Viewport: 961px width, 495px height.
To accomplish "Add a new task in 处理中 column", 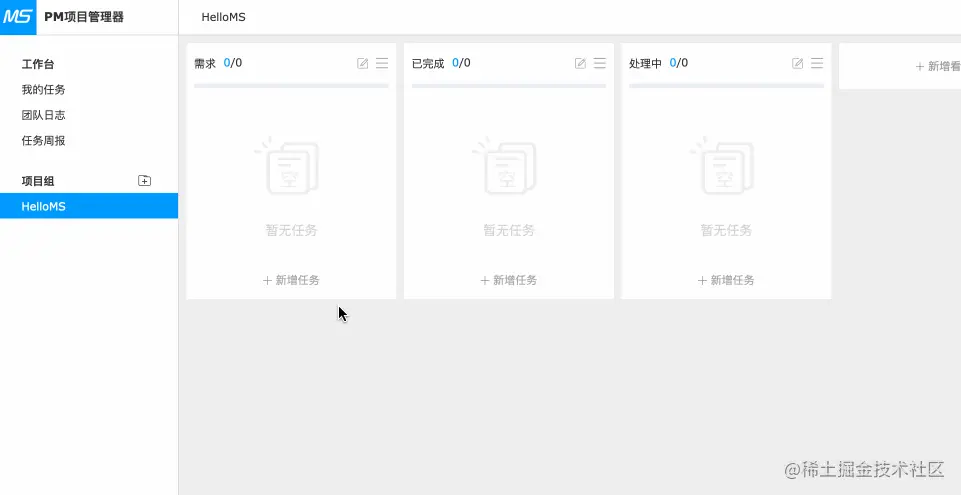I will pyautogui.click(x=726, y=280).
